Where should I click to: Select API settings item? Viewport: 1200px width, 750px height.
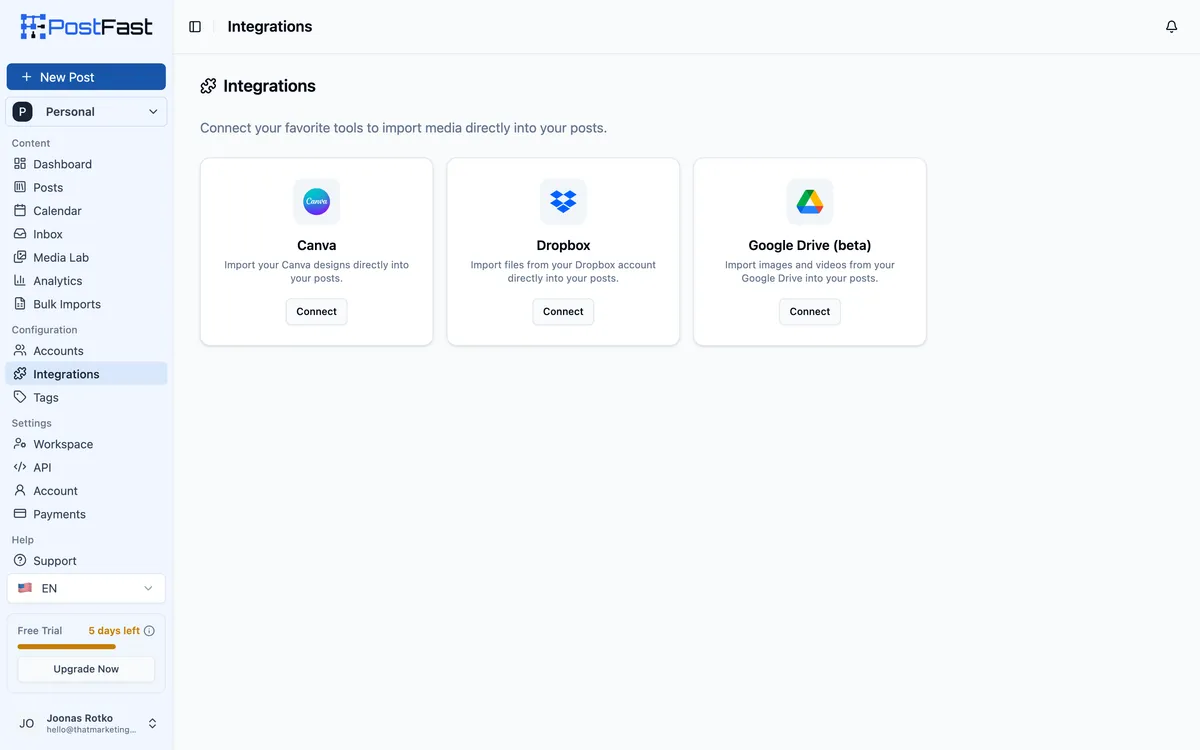tap(86, 467)
